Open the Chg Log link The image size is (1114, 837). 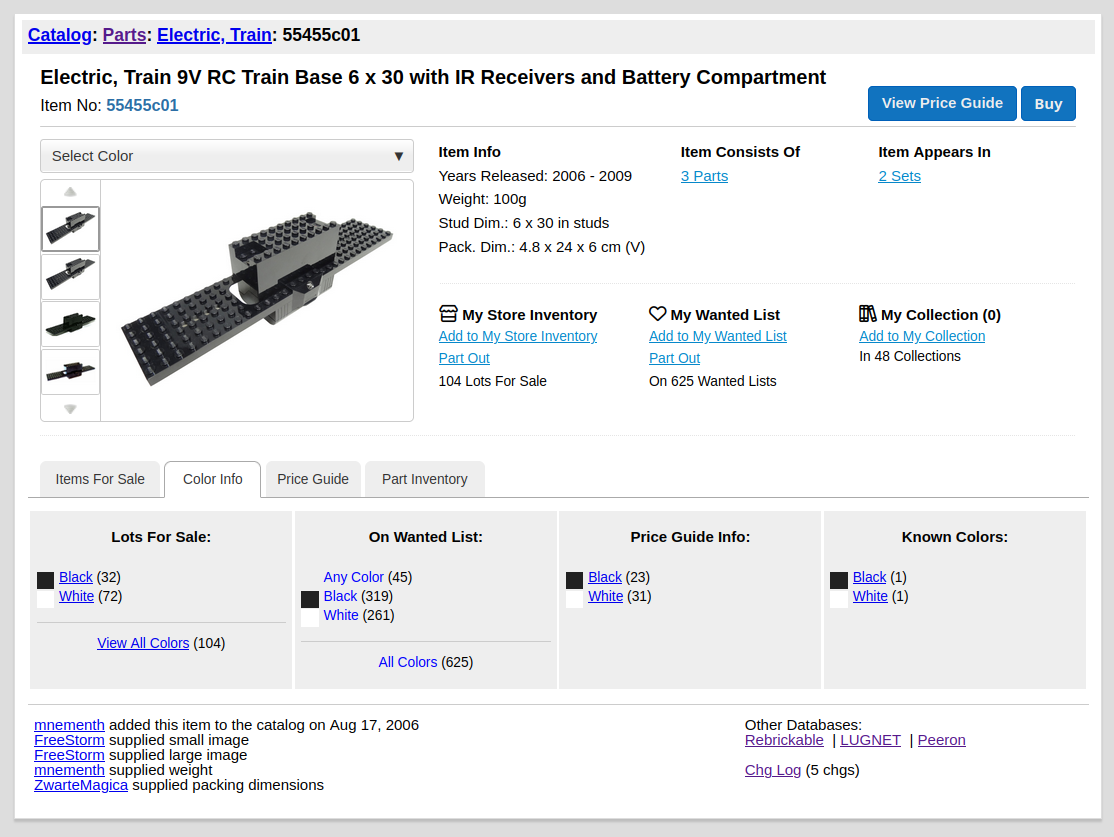pyautogui.click(x=773, y=770)
